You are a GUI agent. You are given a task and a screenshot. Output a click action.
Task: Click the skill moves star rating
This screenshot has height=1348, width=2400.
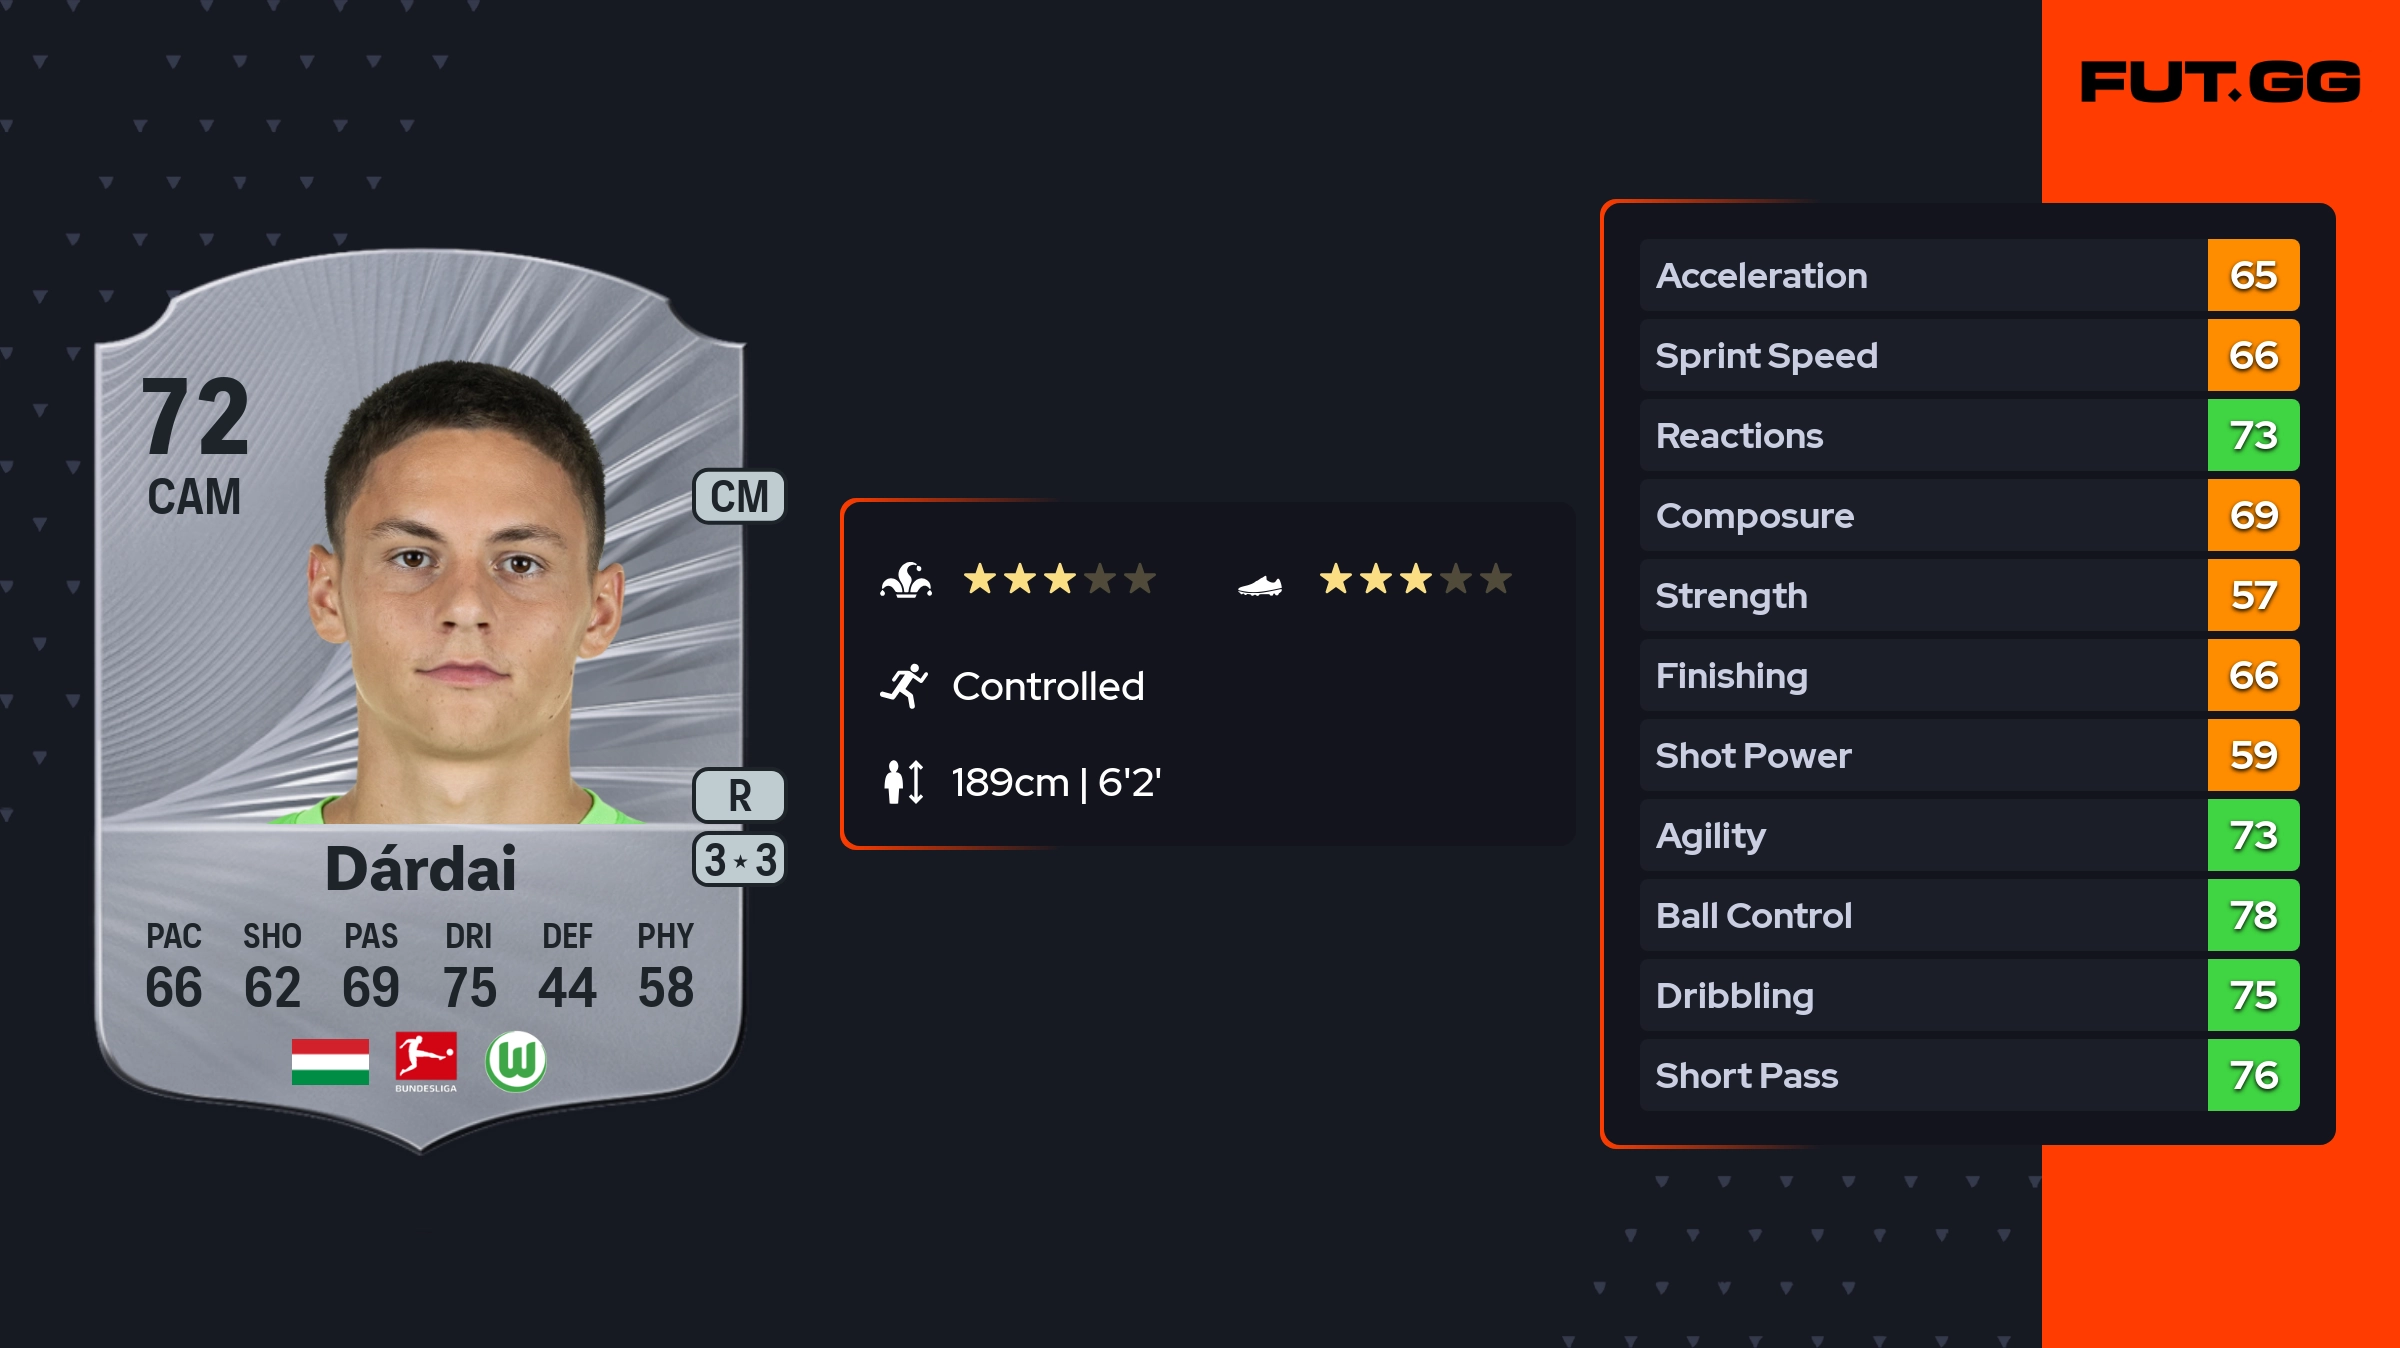point(1059,579)
